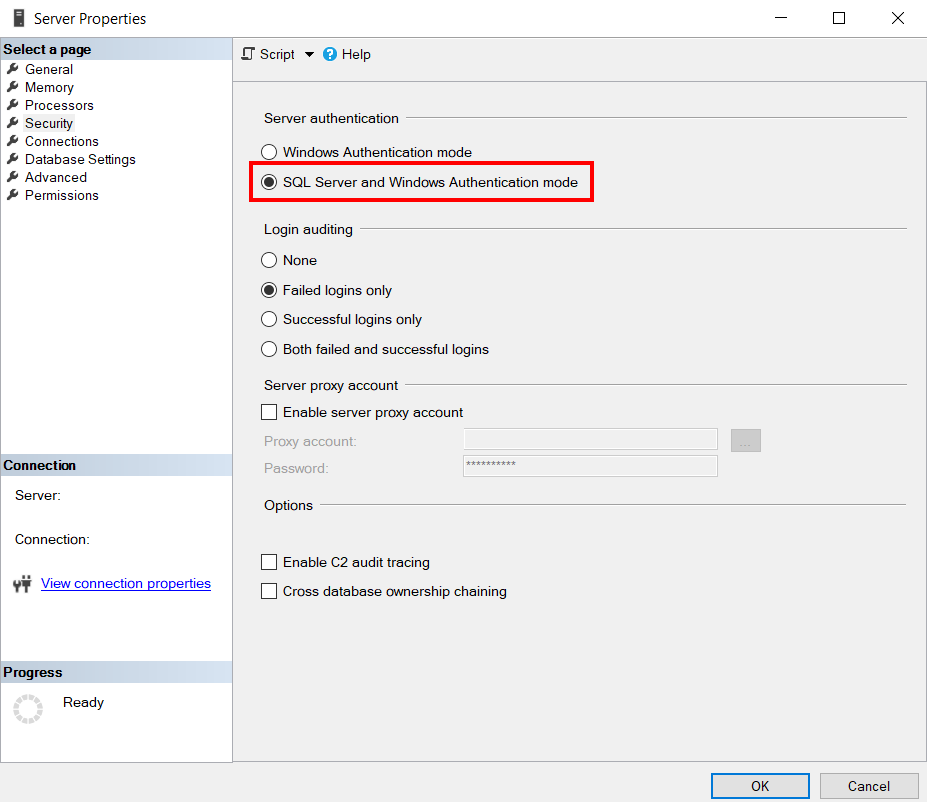Click the 'Server:' label in Connection panel
The width and height of the screenshot is (927, 802).
pyautogui.click(x=38, y=495)
